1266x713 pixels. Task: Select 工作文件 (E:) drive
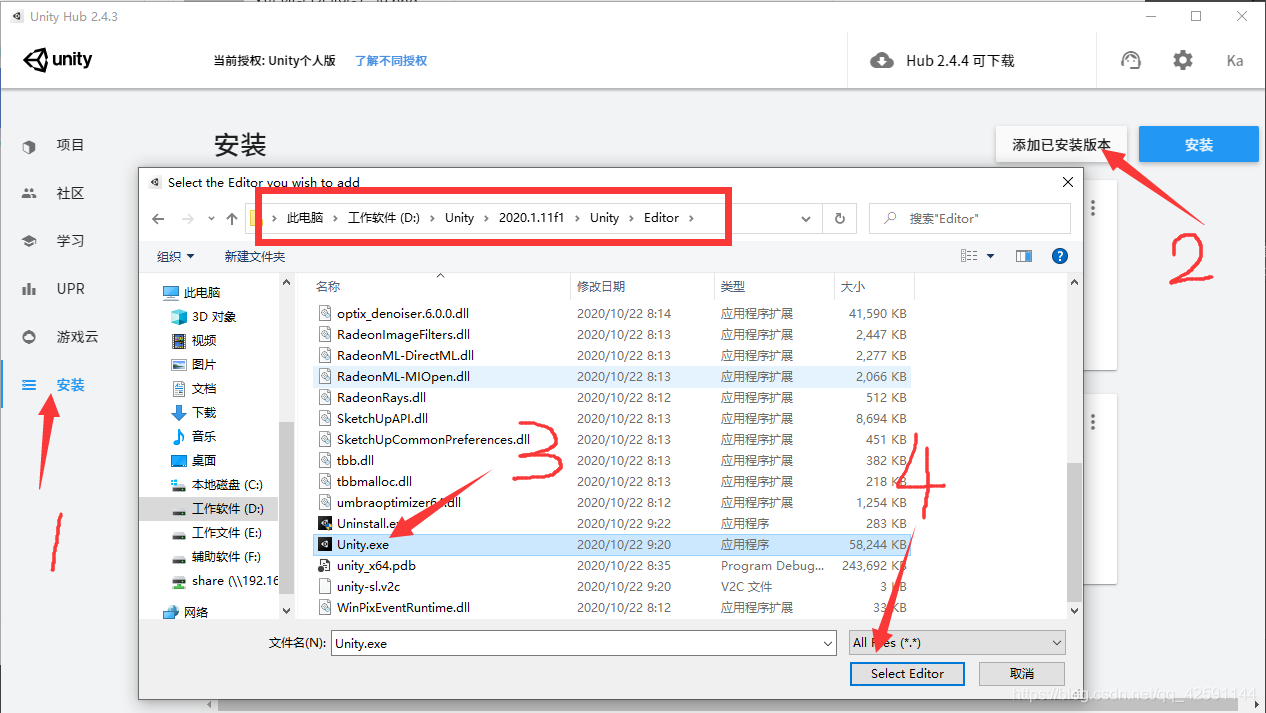click(217, 533)
